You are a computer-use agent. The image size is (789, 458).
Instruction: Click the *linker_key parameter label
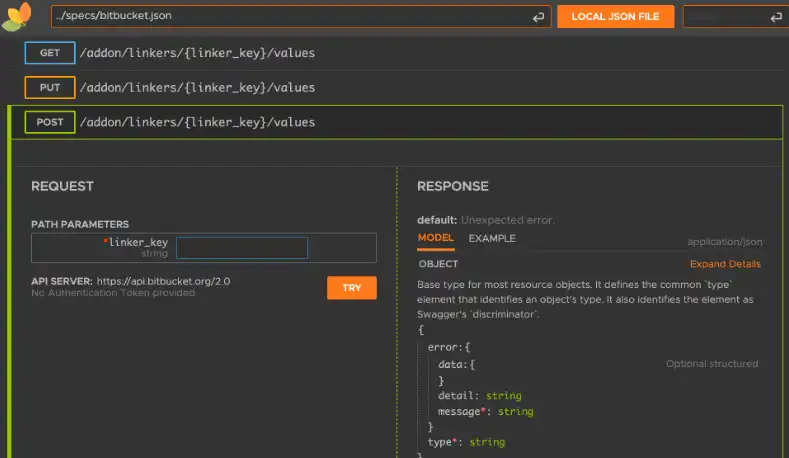click(135, 243)
